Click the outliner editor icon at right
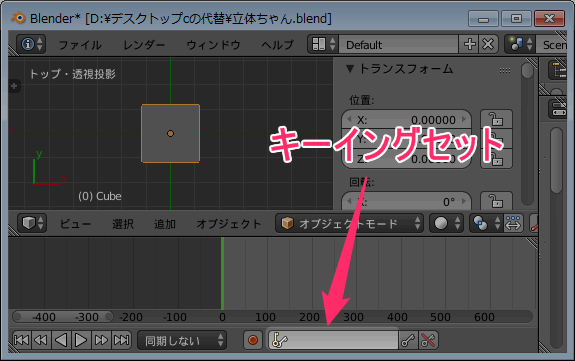 558,70
